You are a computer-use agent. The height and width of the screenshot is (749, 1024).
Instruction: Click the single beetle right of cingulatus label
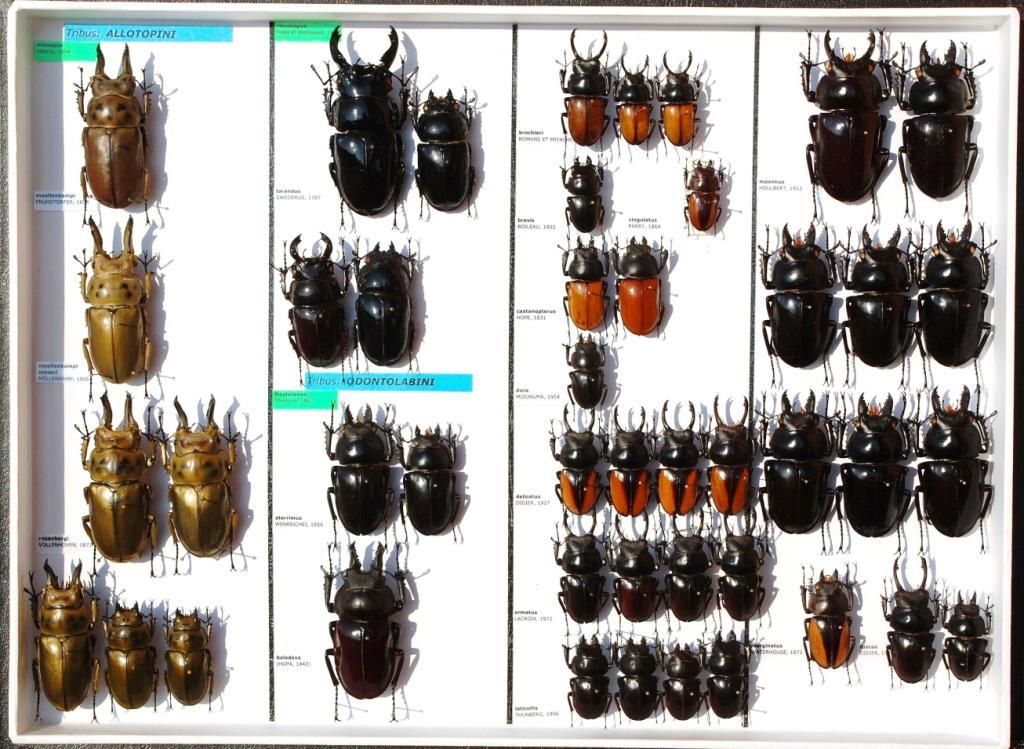click(x=704, y=197)
